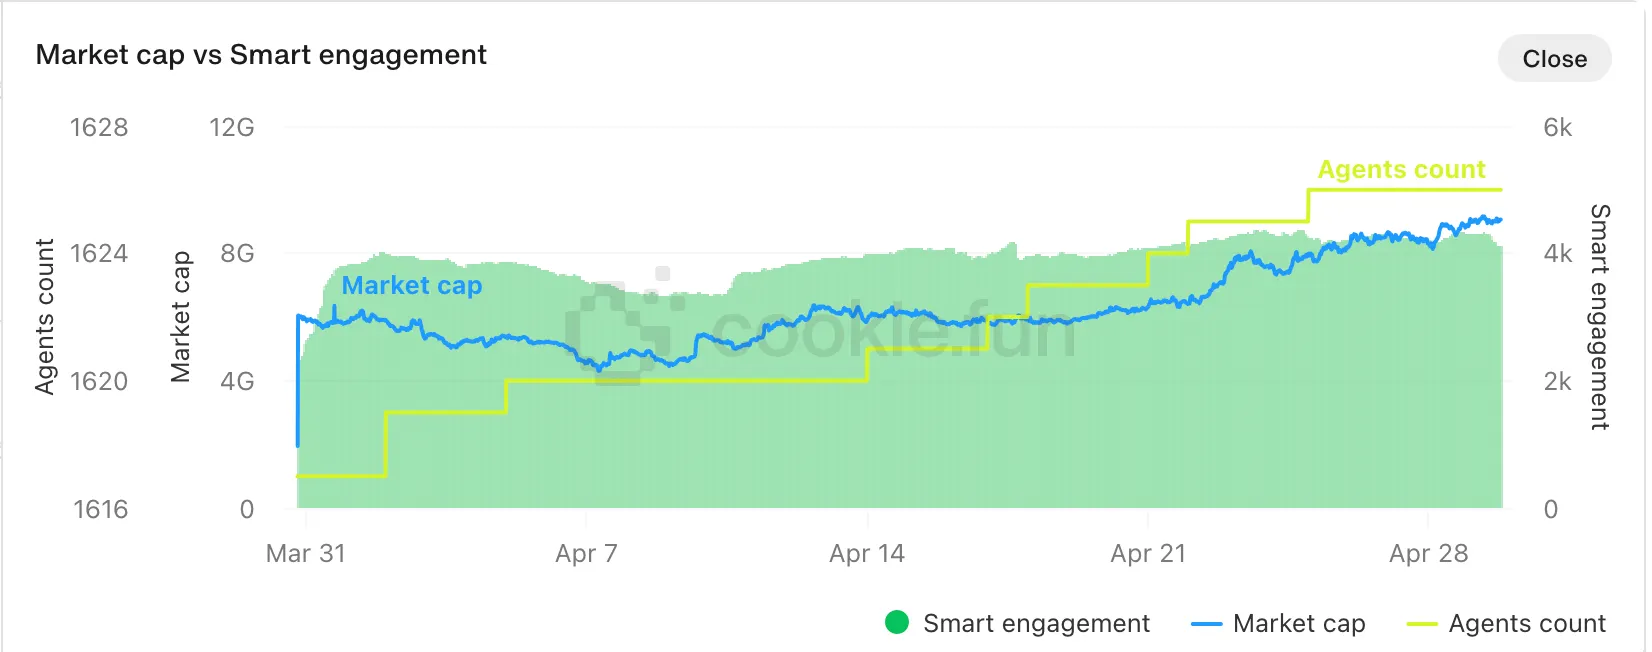Image resolution: width=1652 pixels, height=652 pixels.
Task: Click the Close button
Action: (x=1554, y=59)
